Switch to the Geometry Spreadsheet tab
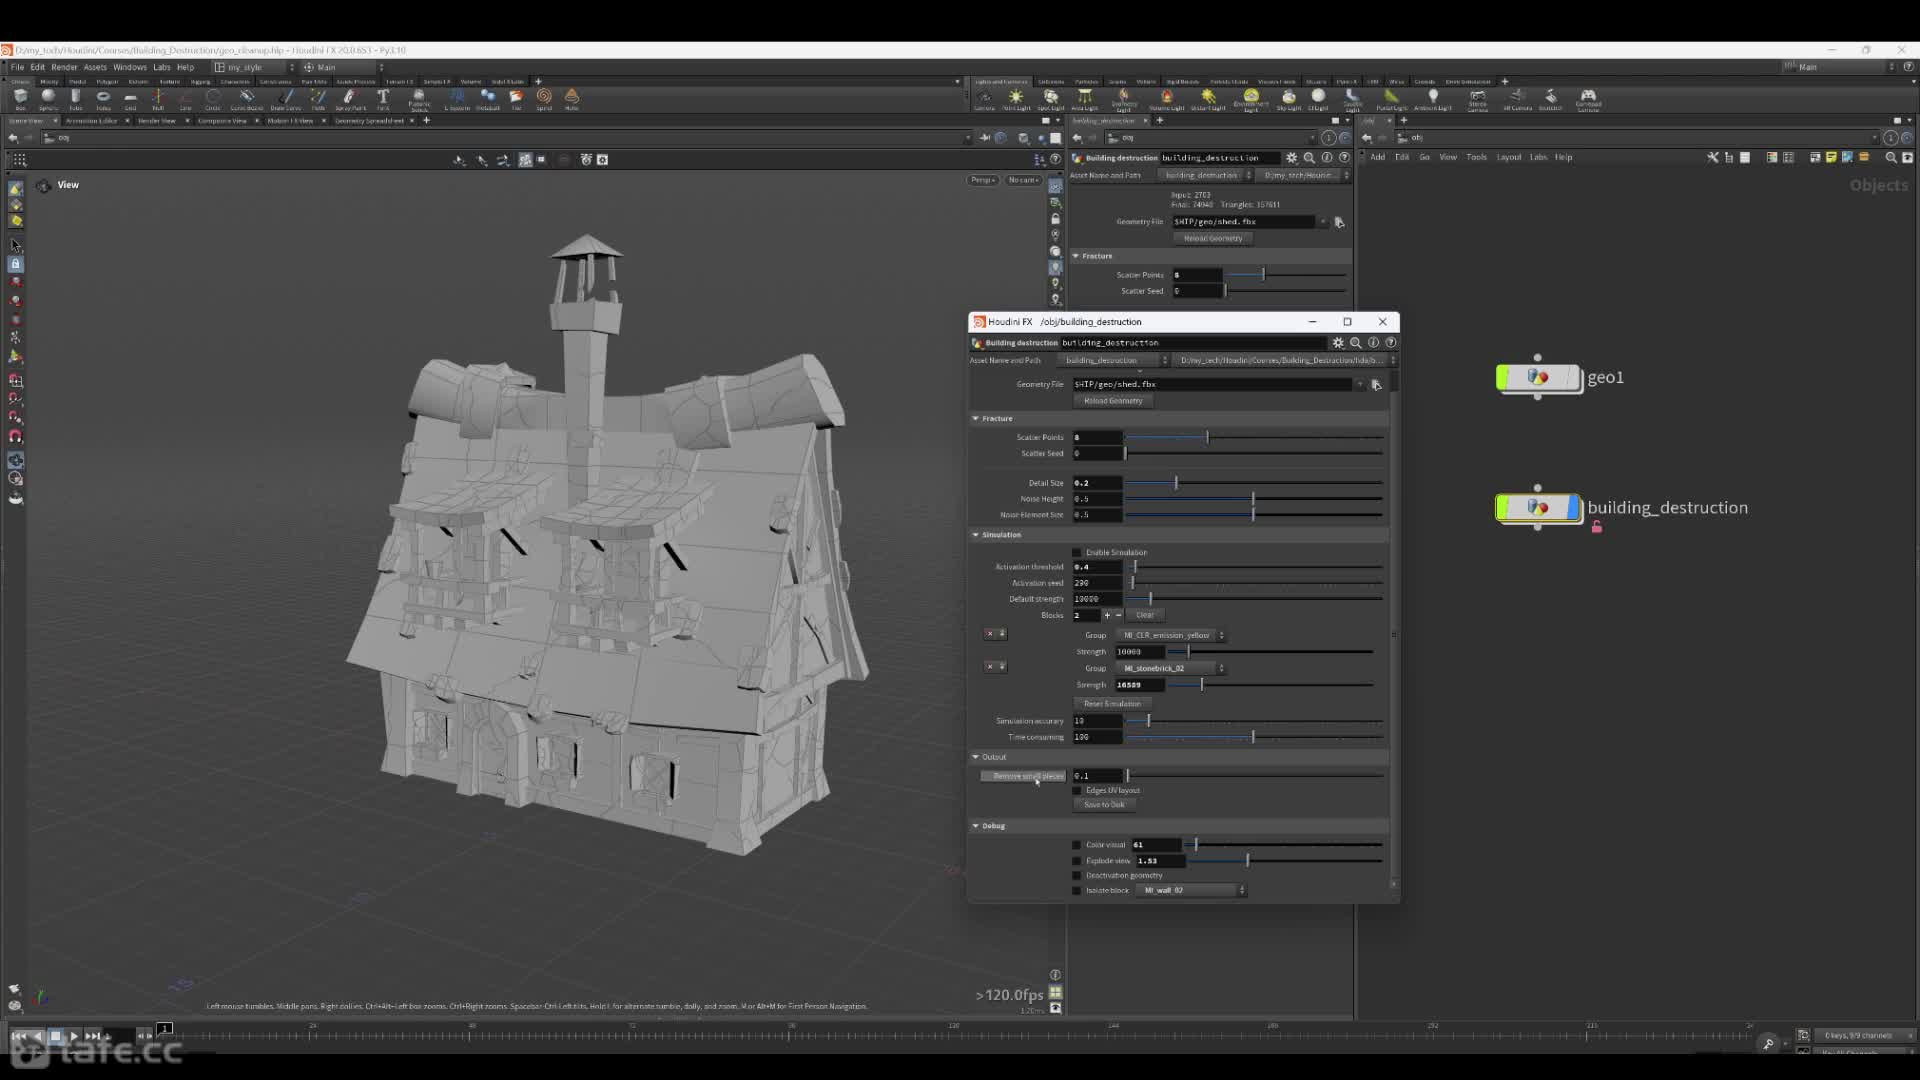This screenshot has height=1080, width=1920. (x=369, y=121)
